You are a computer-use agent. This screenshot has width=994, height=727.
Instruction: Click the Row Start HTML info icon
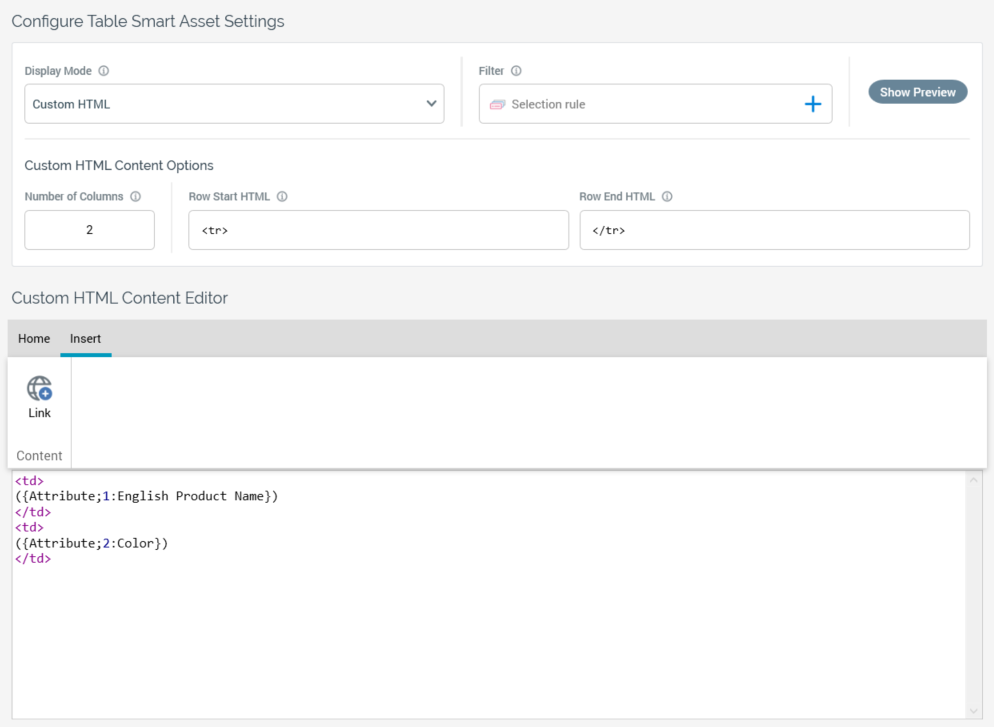click(x=282, y=197)
